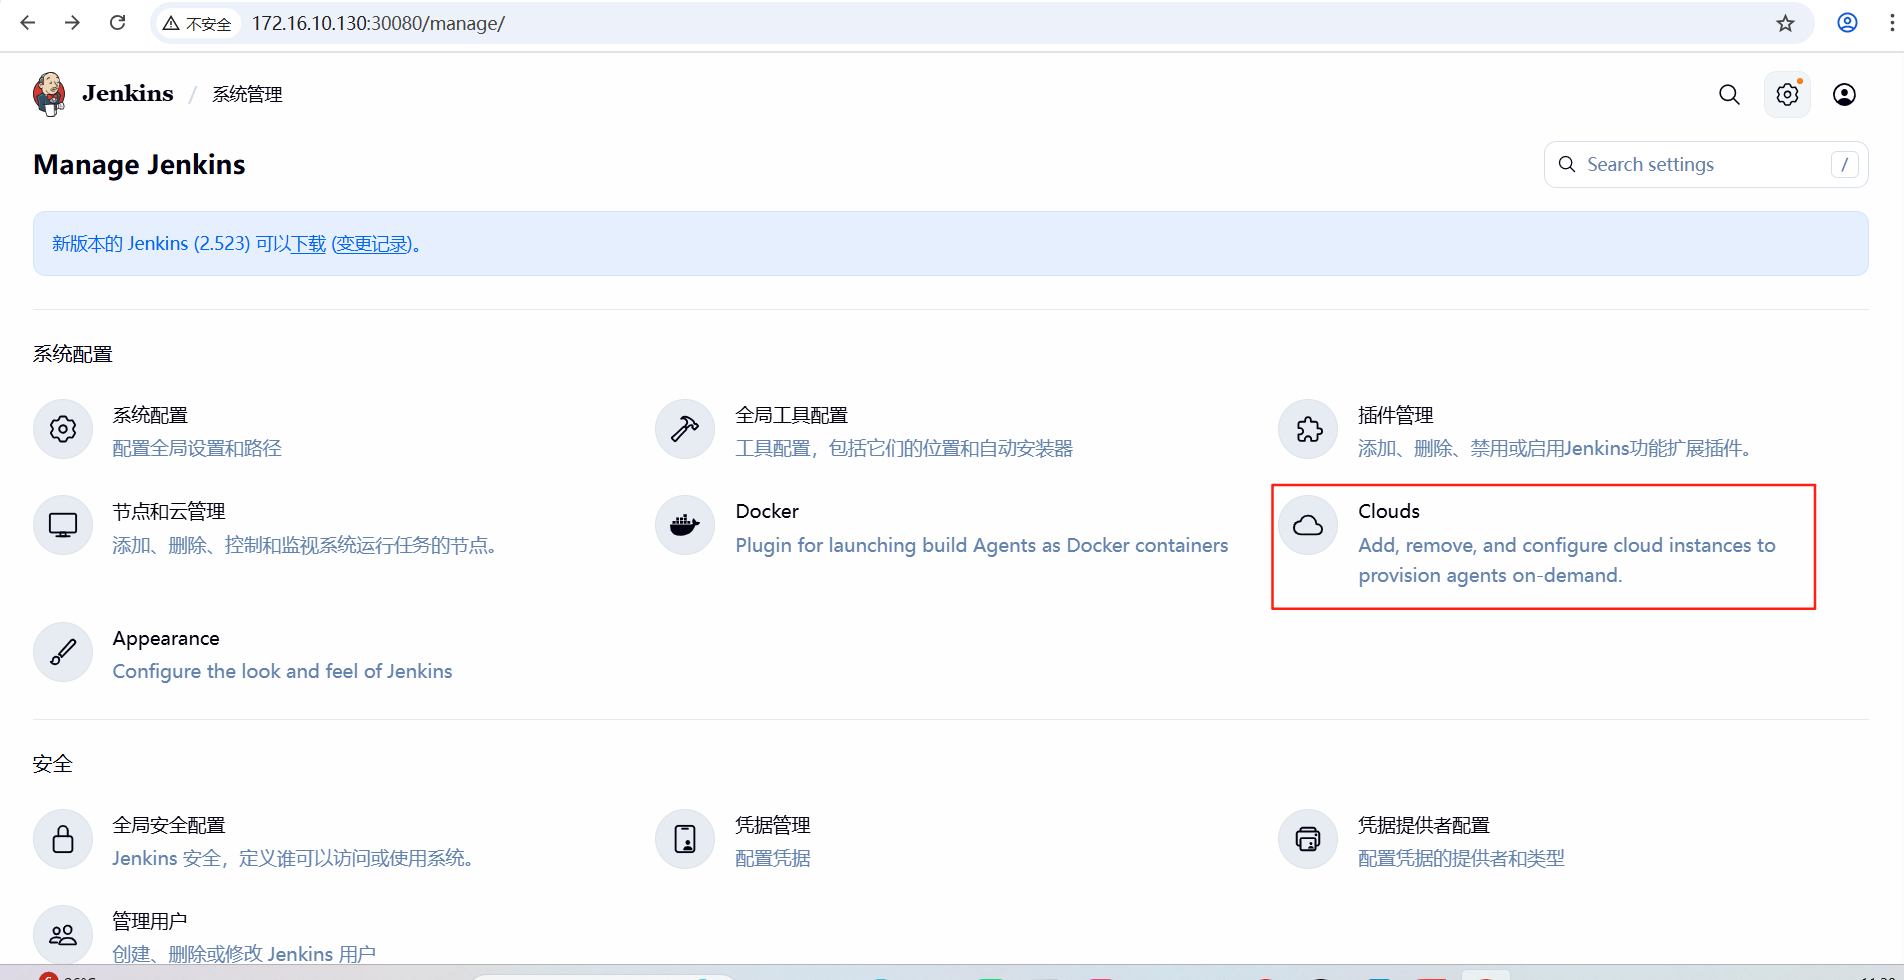Reload the page with the refresh icon

(x=117, y=23)
